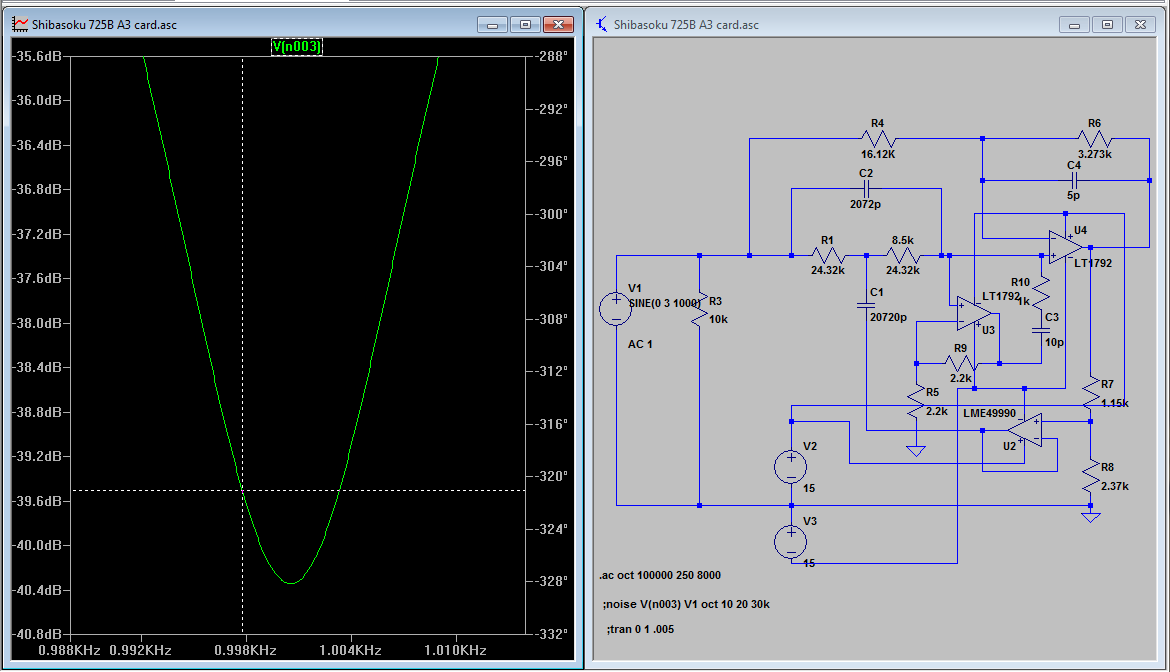The image size is (1170, 672).
Task: Click the -35.6dB left axis label
Action: tap(37, 56)
